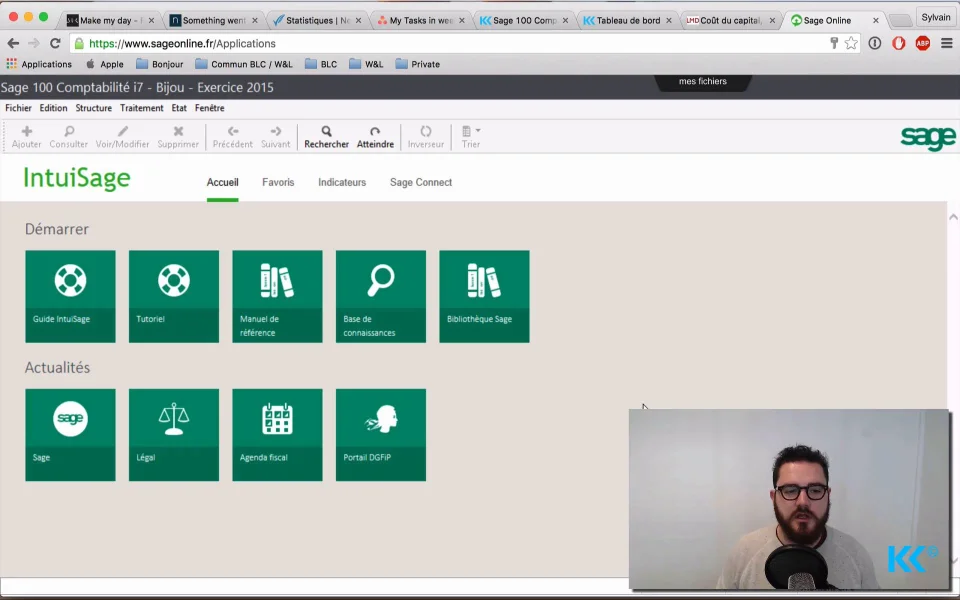The width and height of the screenshot is (960, 600).
Task: Click the Atteindre toolbar icon
Action: pos(375,131)
